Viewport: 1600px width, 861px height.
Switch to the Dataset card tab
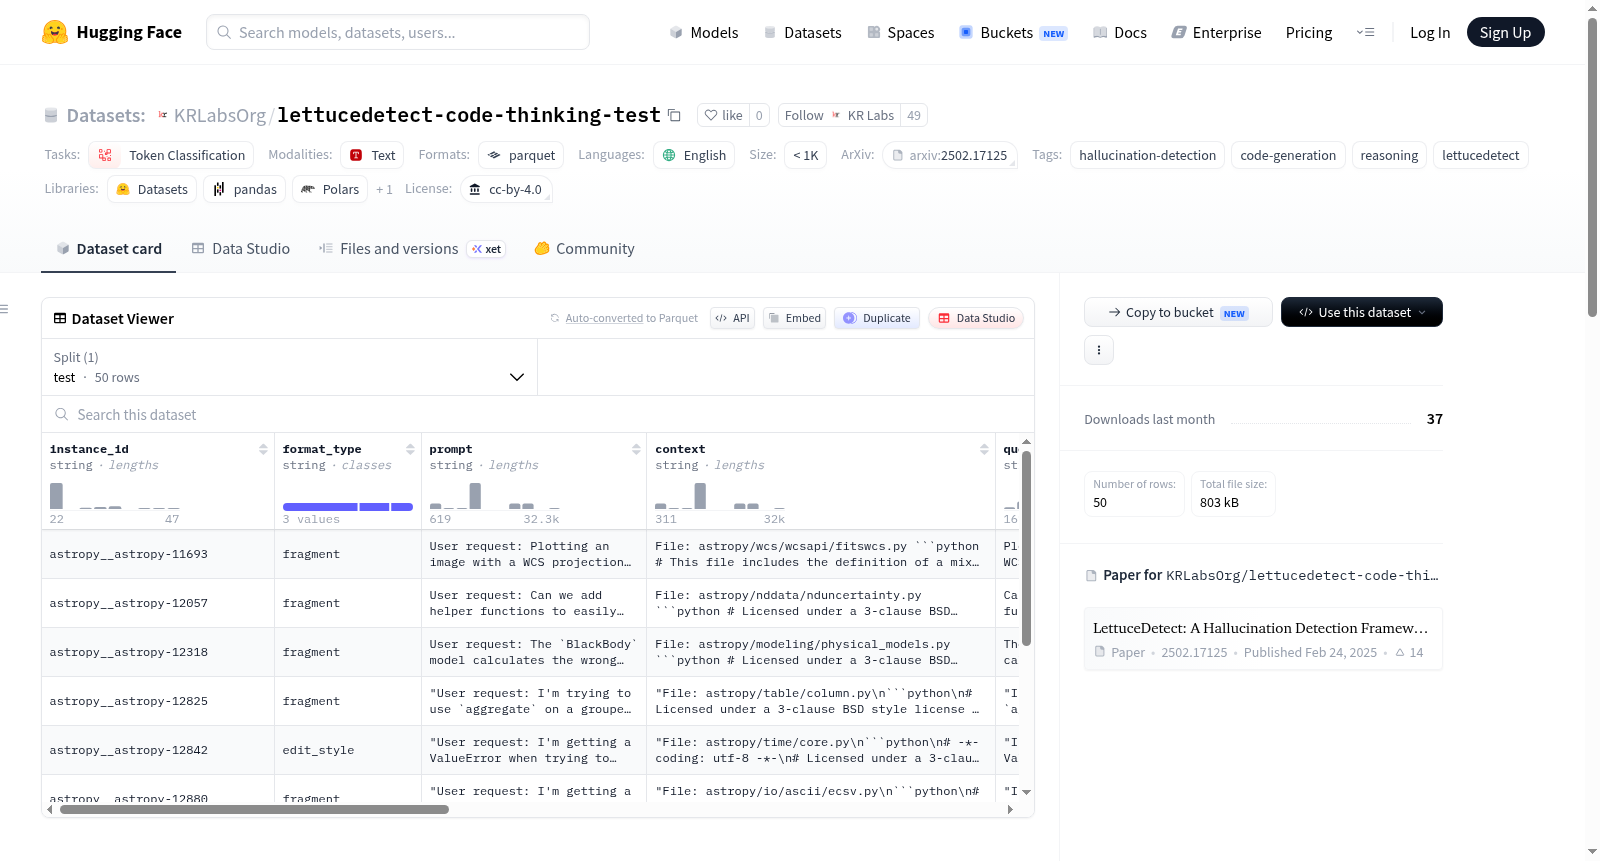click(108, 249)
